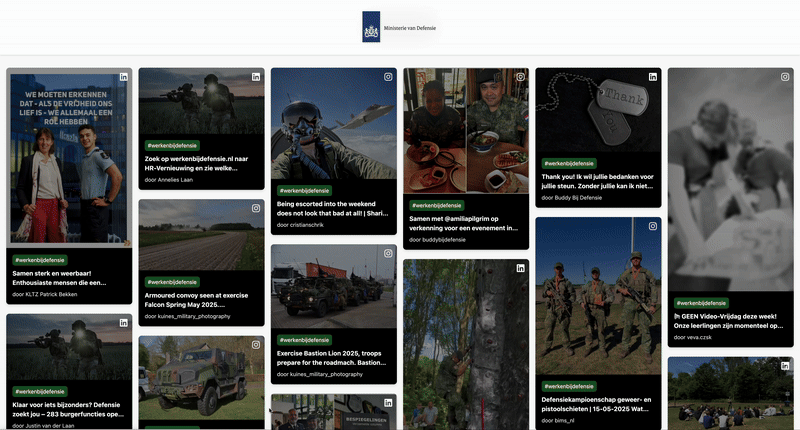The image size is (800, 430).
Task: Click Instagram icon on fighter pilot post
Action: point(388,77)
